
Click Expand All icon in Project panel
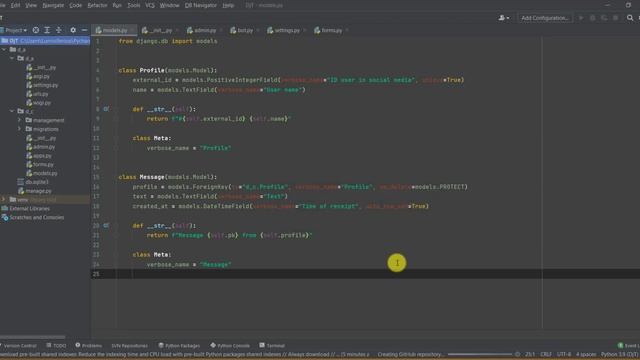[47, 30]
